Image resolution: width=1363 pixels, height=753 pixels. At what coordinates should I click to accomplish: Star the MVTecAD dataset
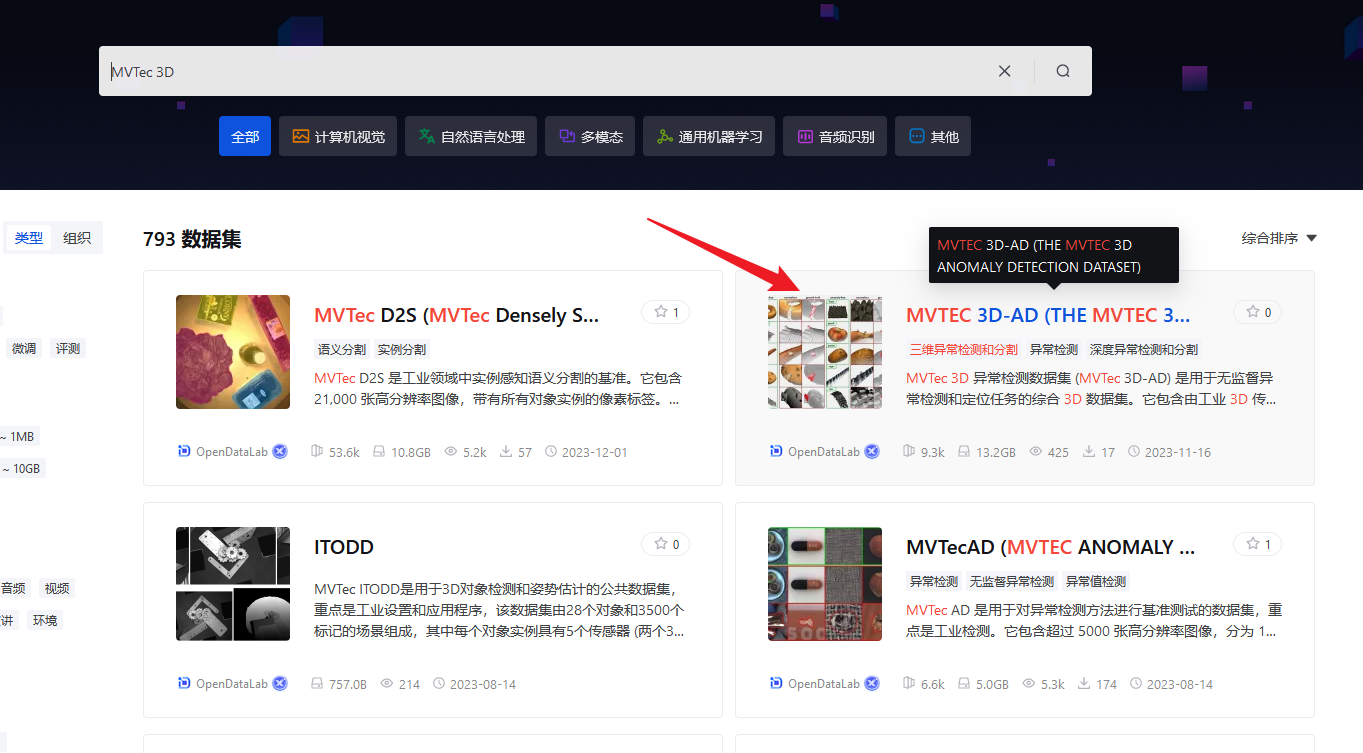tap(1257, 544)
